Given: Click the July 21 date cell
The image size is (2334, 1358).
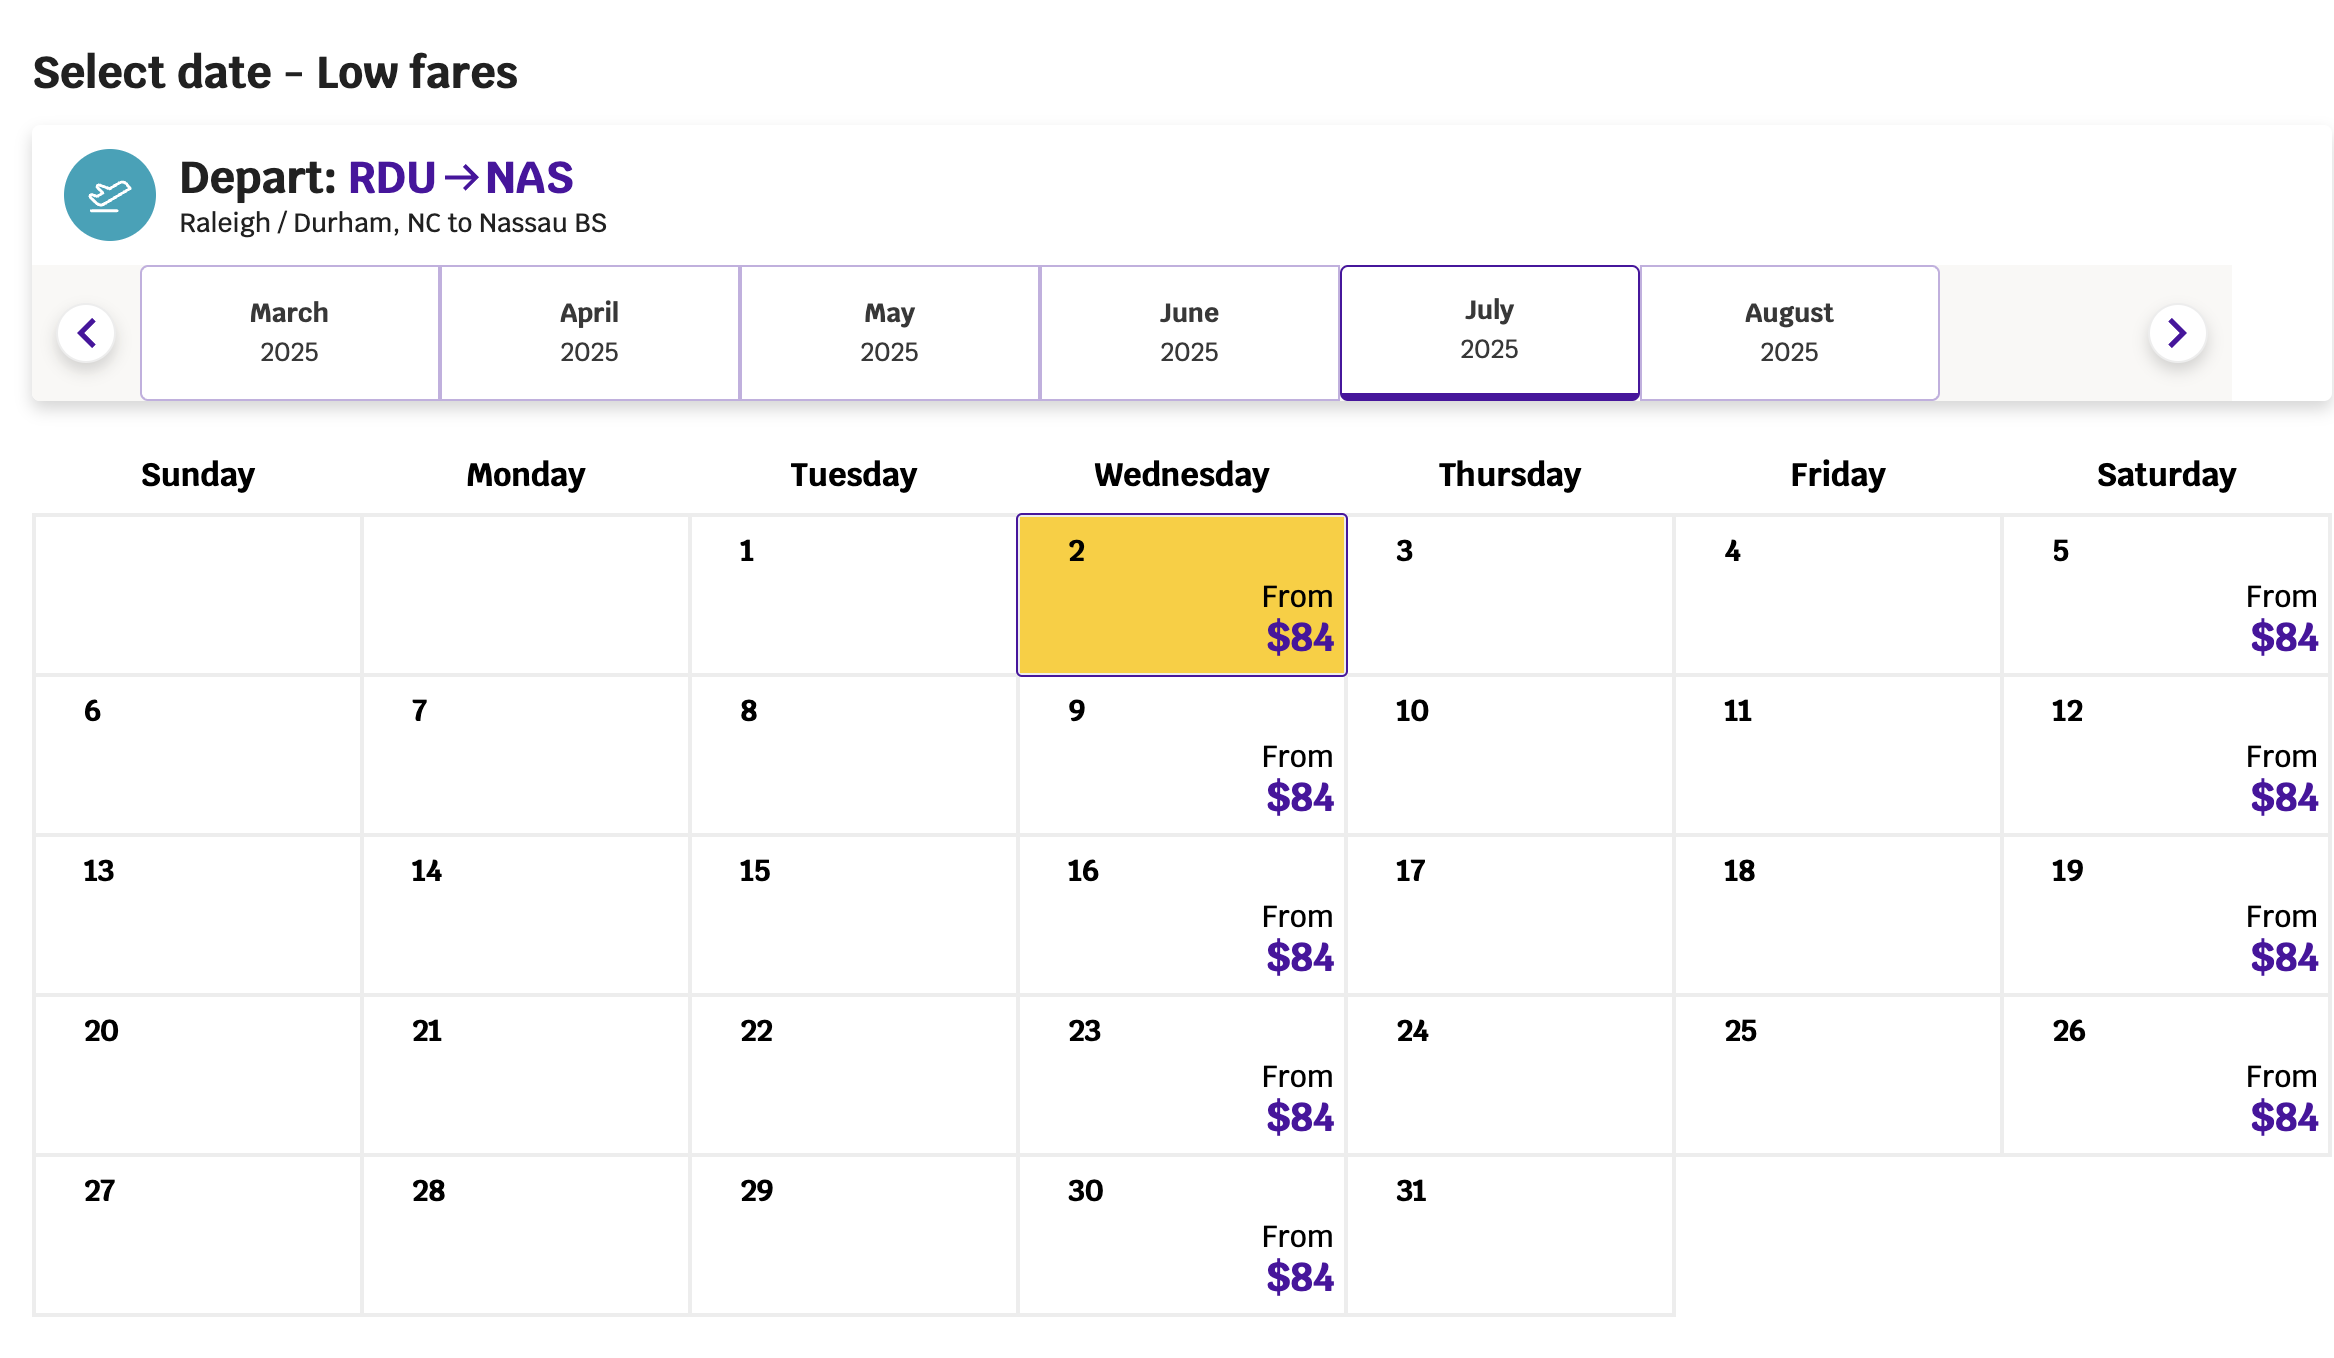Looking at the screenshot, I should click(x=526, y=1075).
